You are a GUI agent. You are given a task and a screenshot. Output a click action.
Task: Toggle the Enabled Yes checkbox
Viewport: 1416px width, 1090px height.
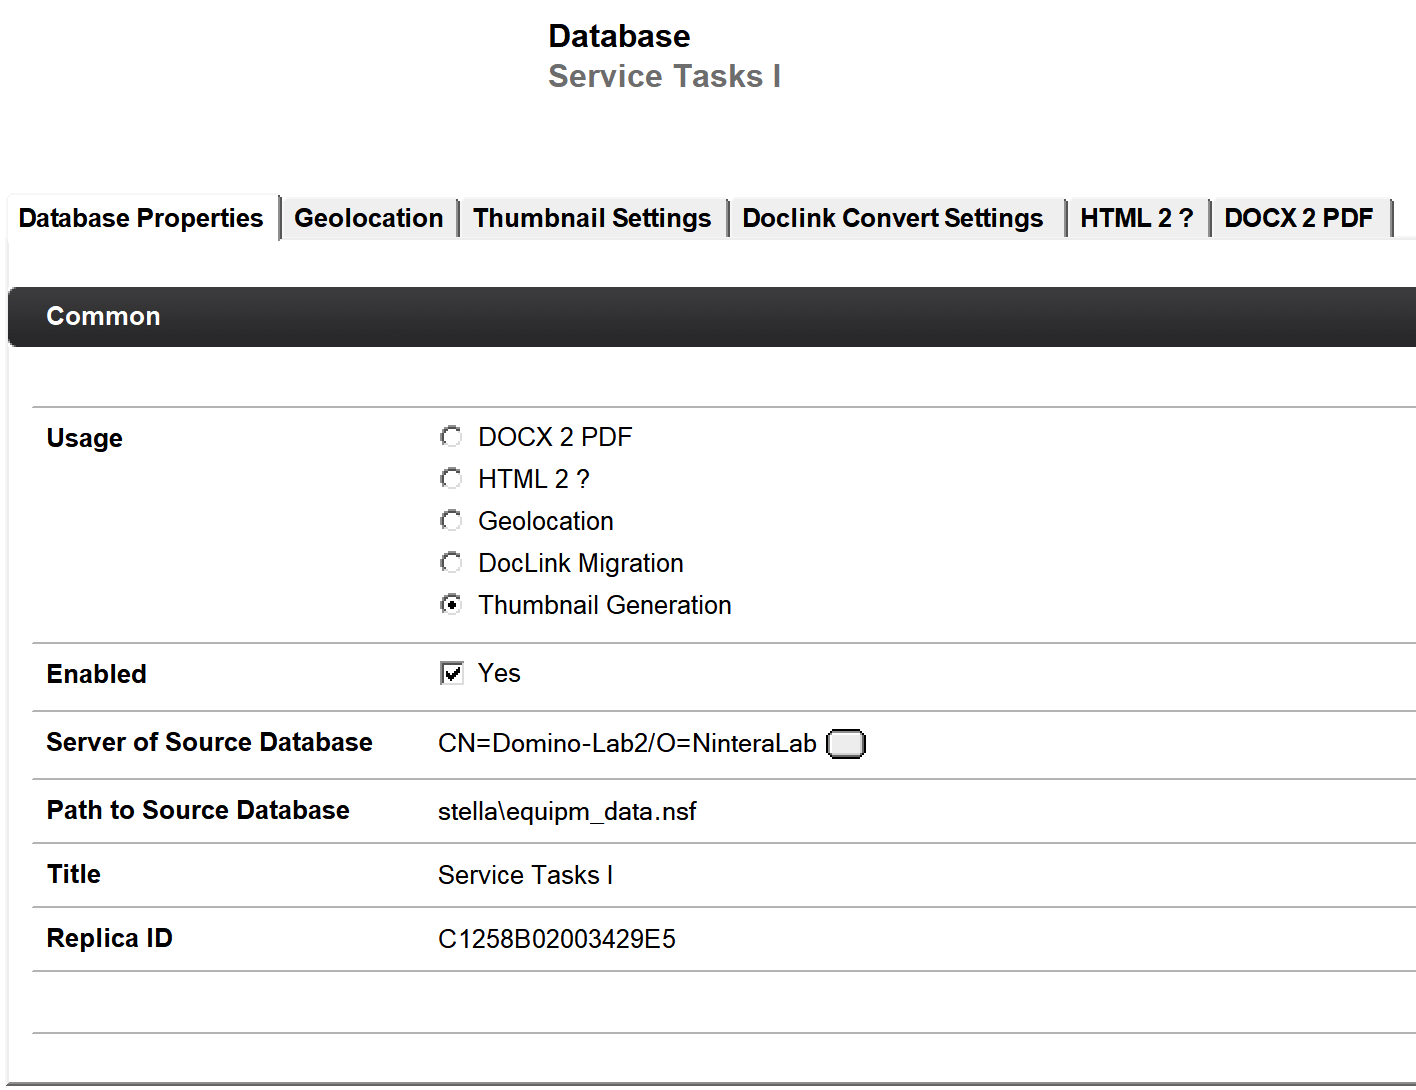[x=452, y=673]
